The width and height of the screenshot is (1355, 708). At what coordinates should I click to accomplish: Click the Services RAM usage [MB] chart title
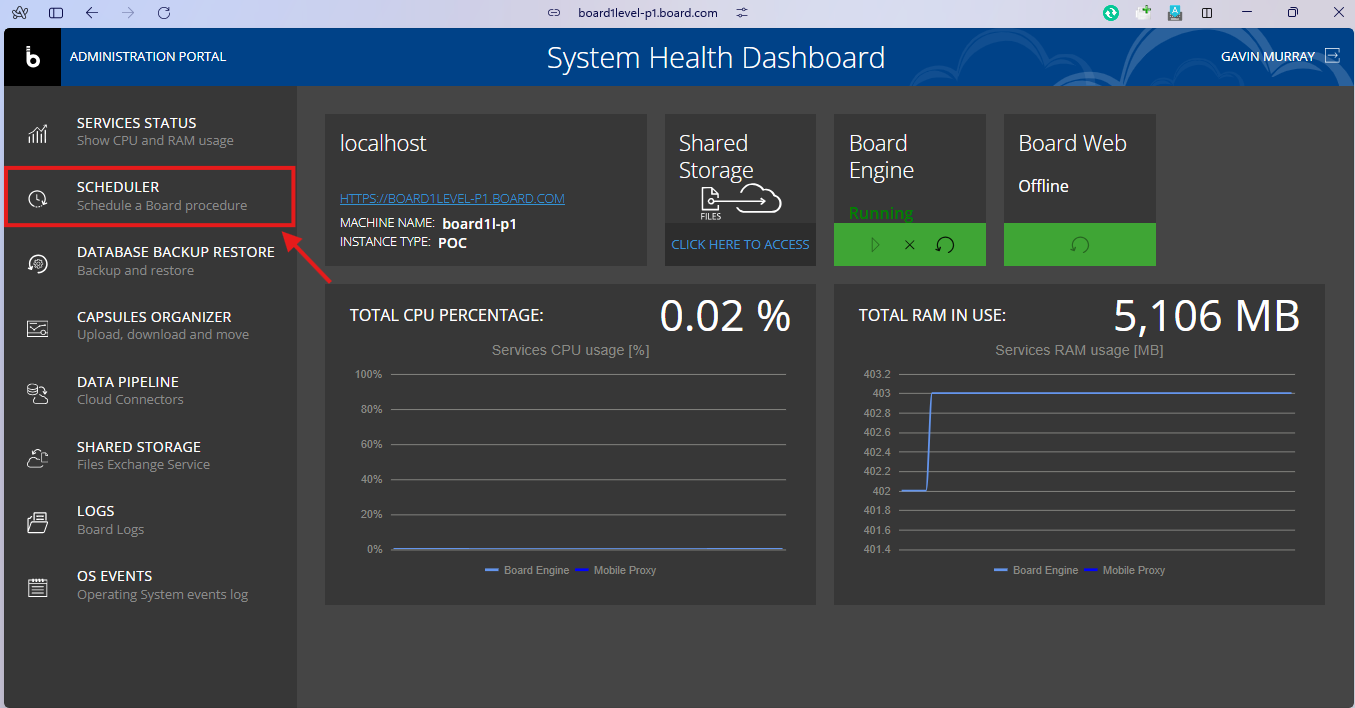click(1079, 350)
